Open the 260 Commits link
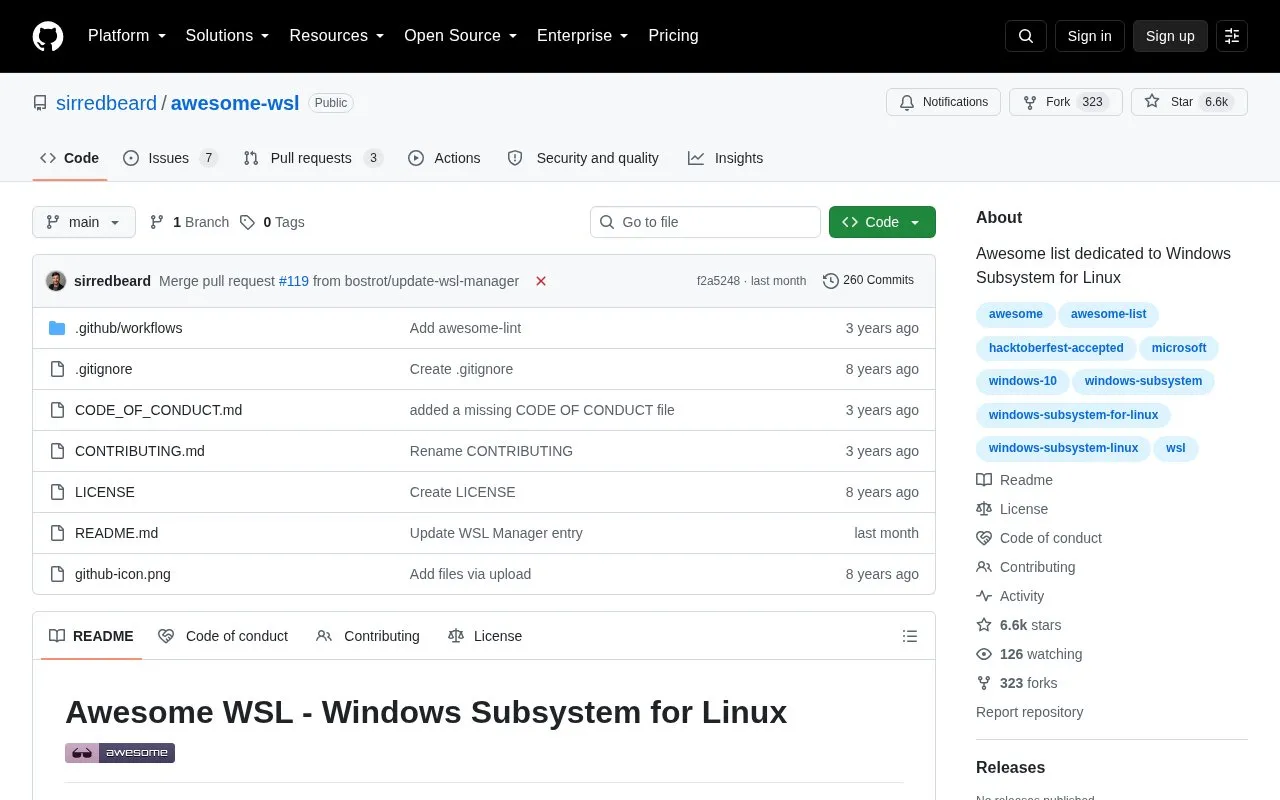Image resolution: width=1280 pixels, height=800 pixels. click(868, 281)
